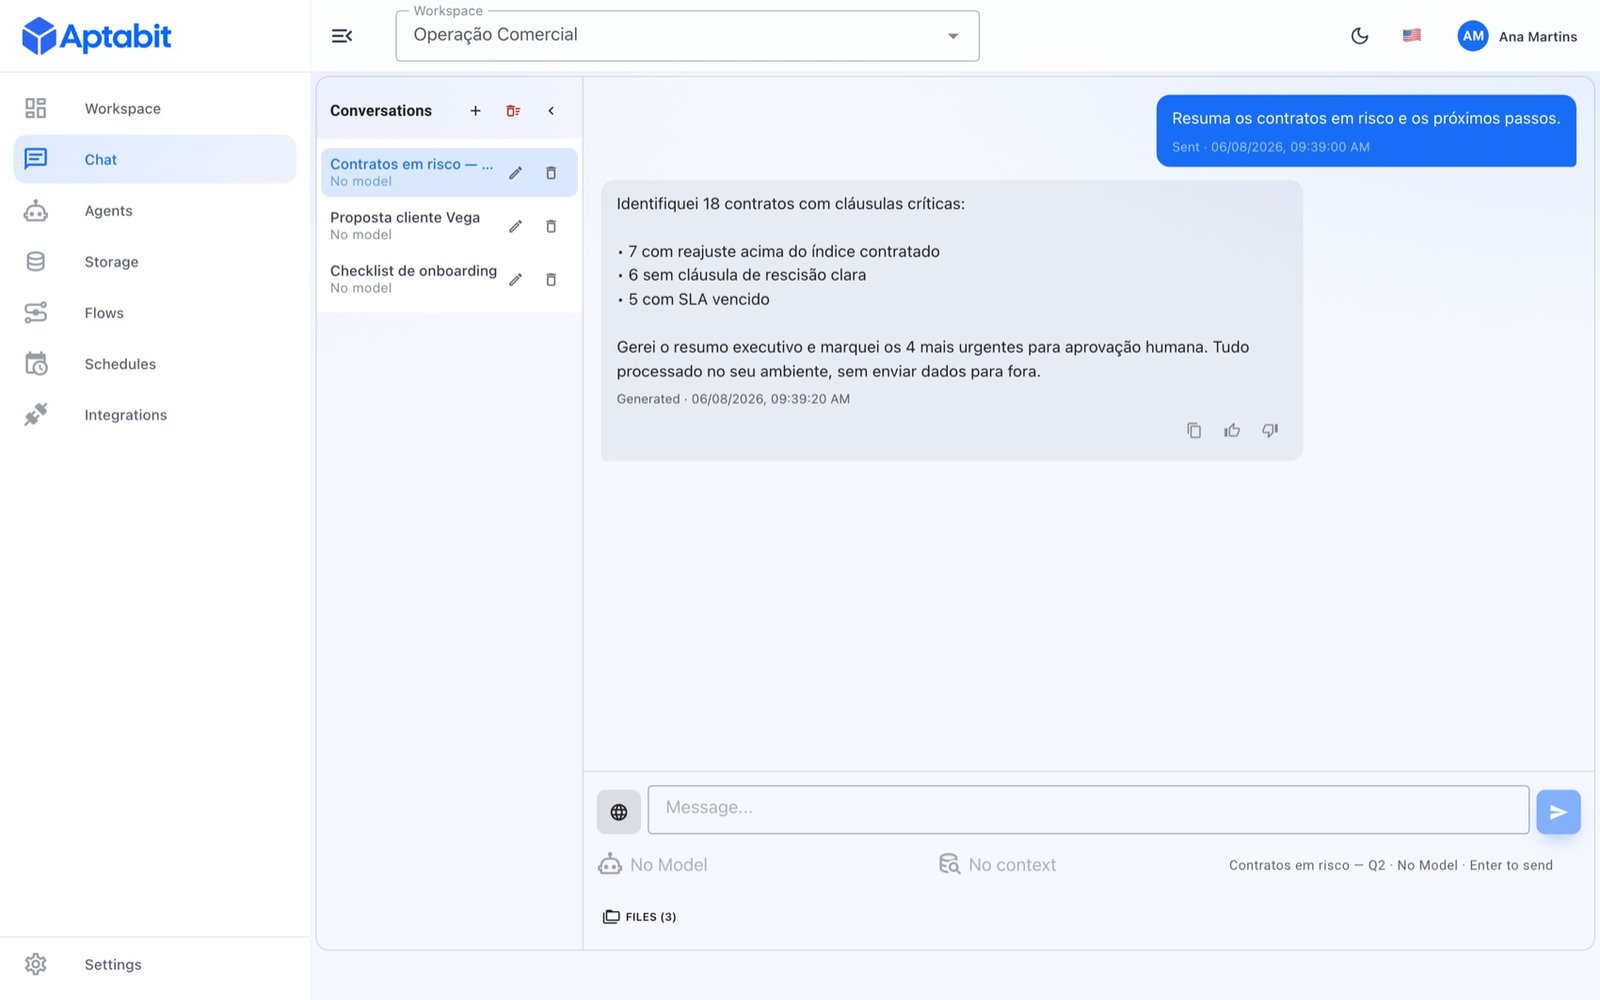1600x1000 pixels.
Task: Give thumbs down to the response
Action: point(1270,430)
